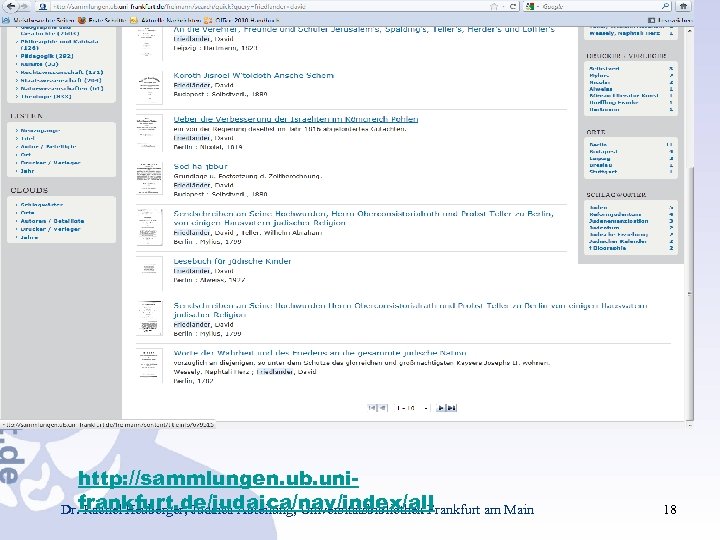Open the news feed bookmark in bookmarks bar

(165, 20)
